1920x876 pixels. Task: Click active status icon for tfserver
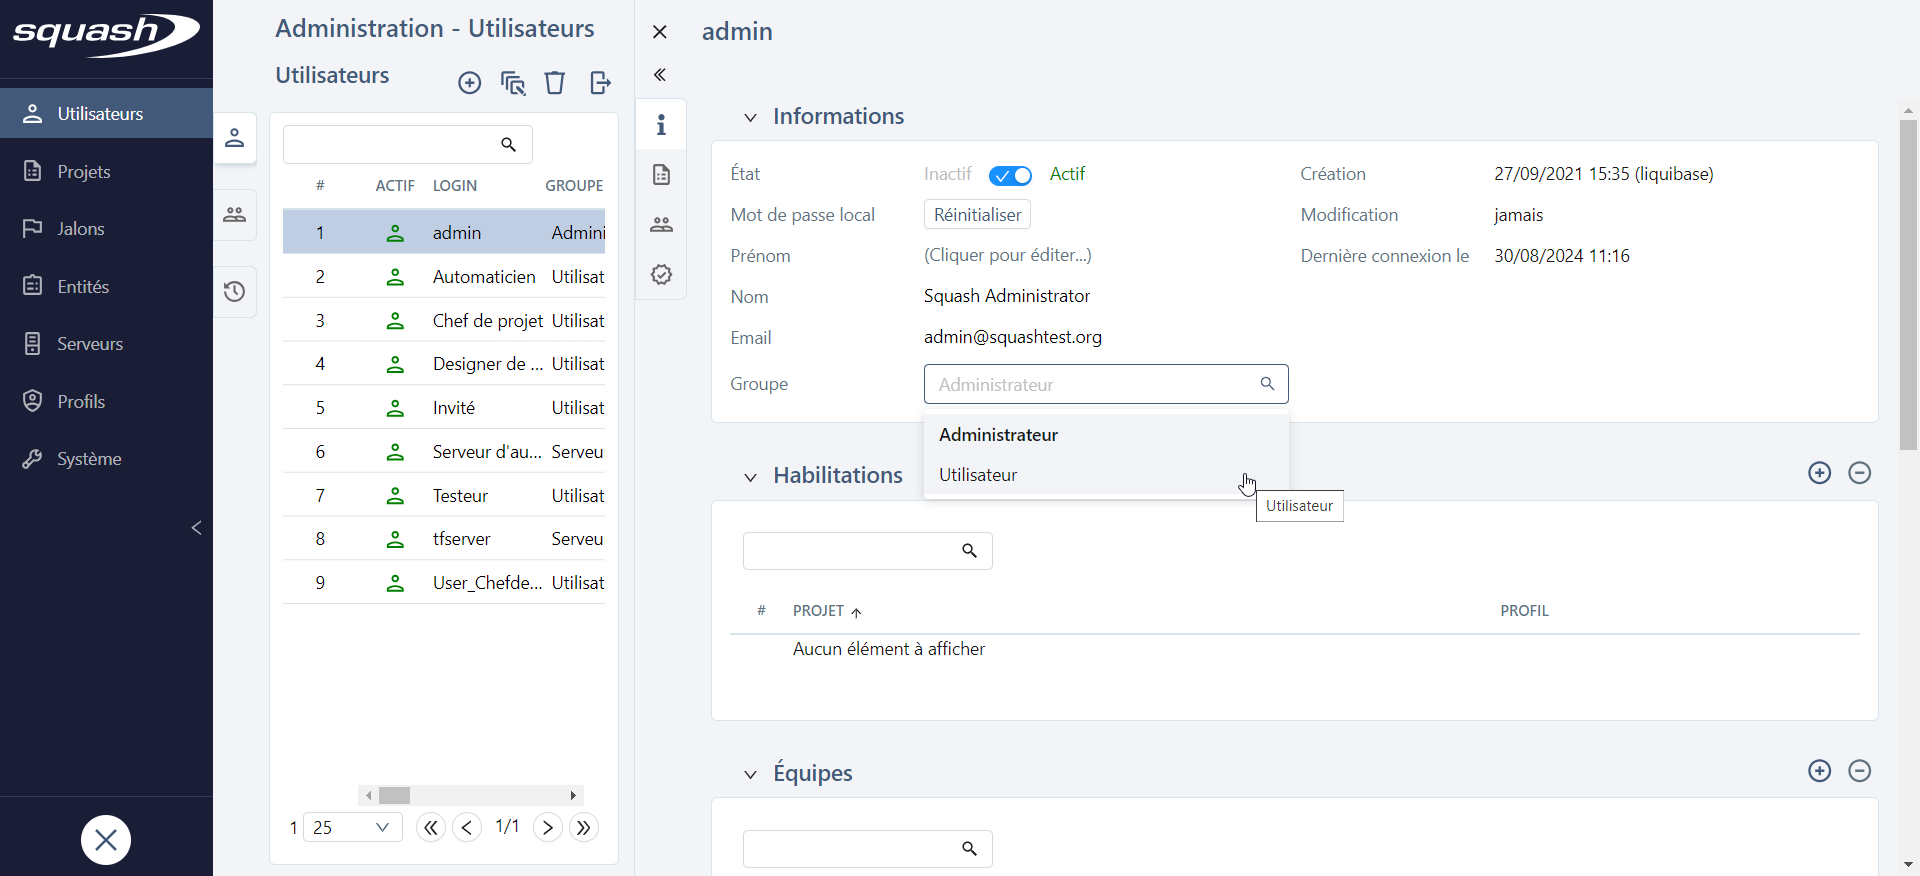coord(395,540)
